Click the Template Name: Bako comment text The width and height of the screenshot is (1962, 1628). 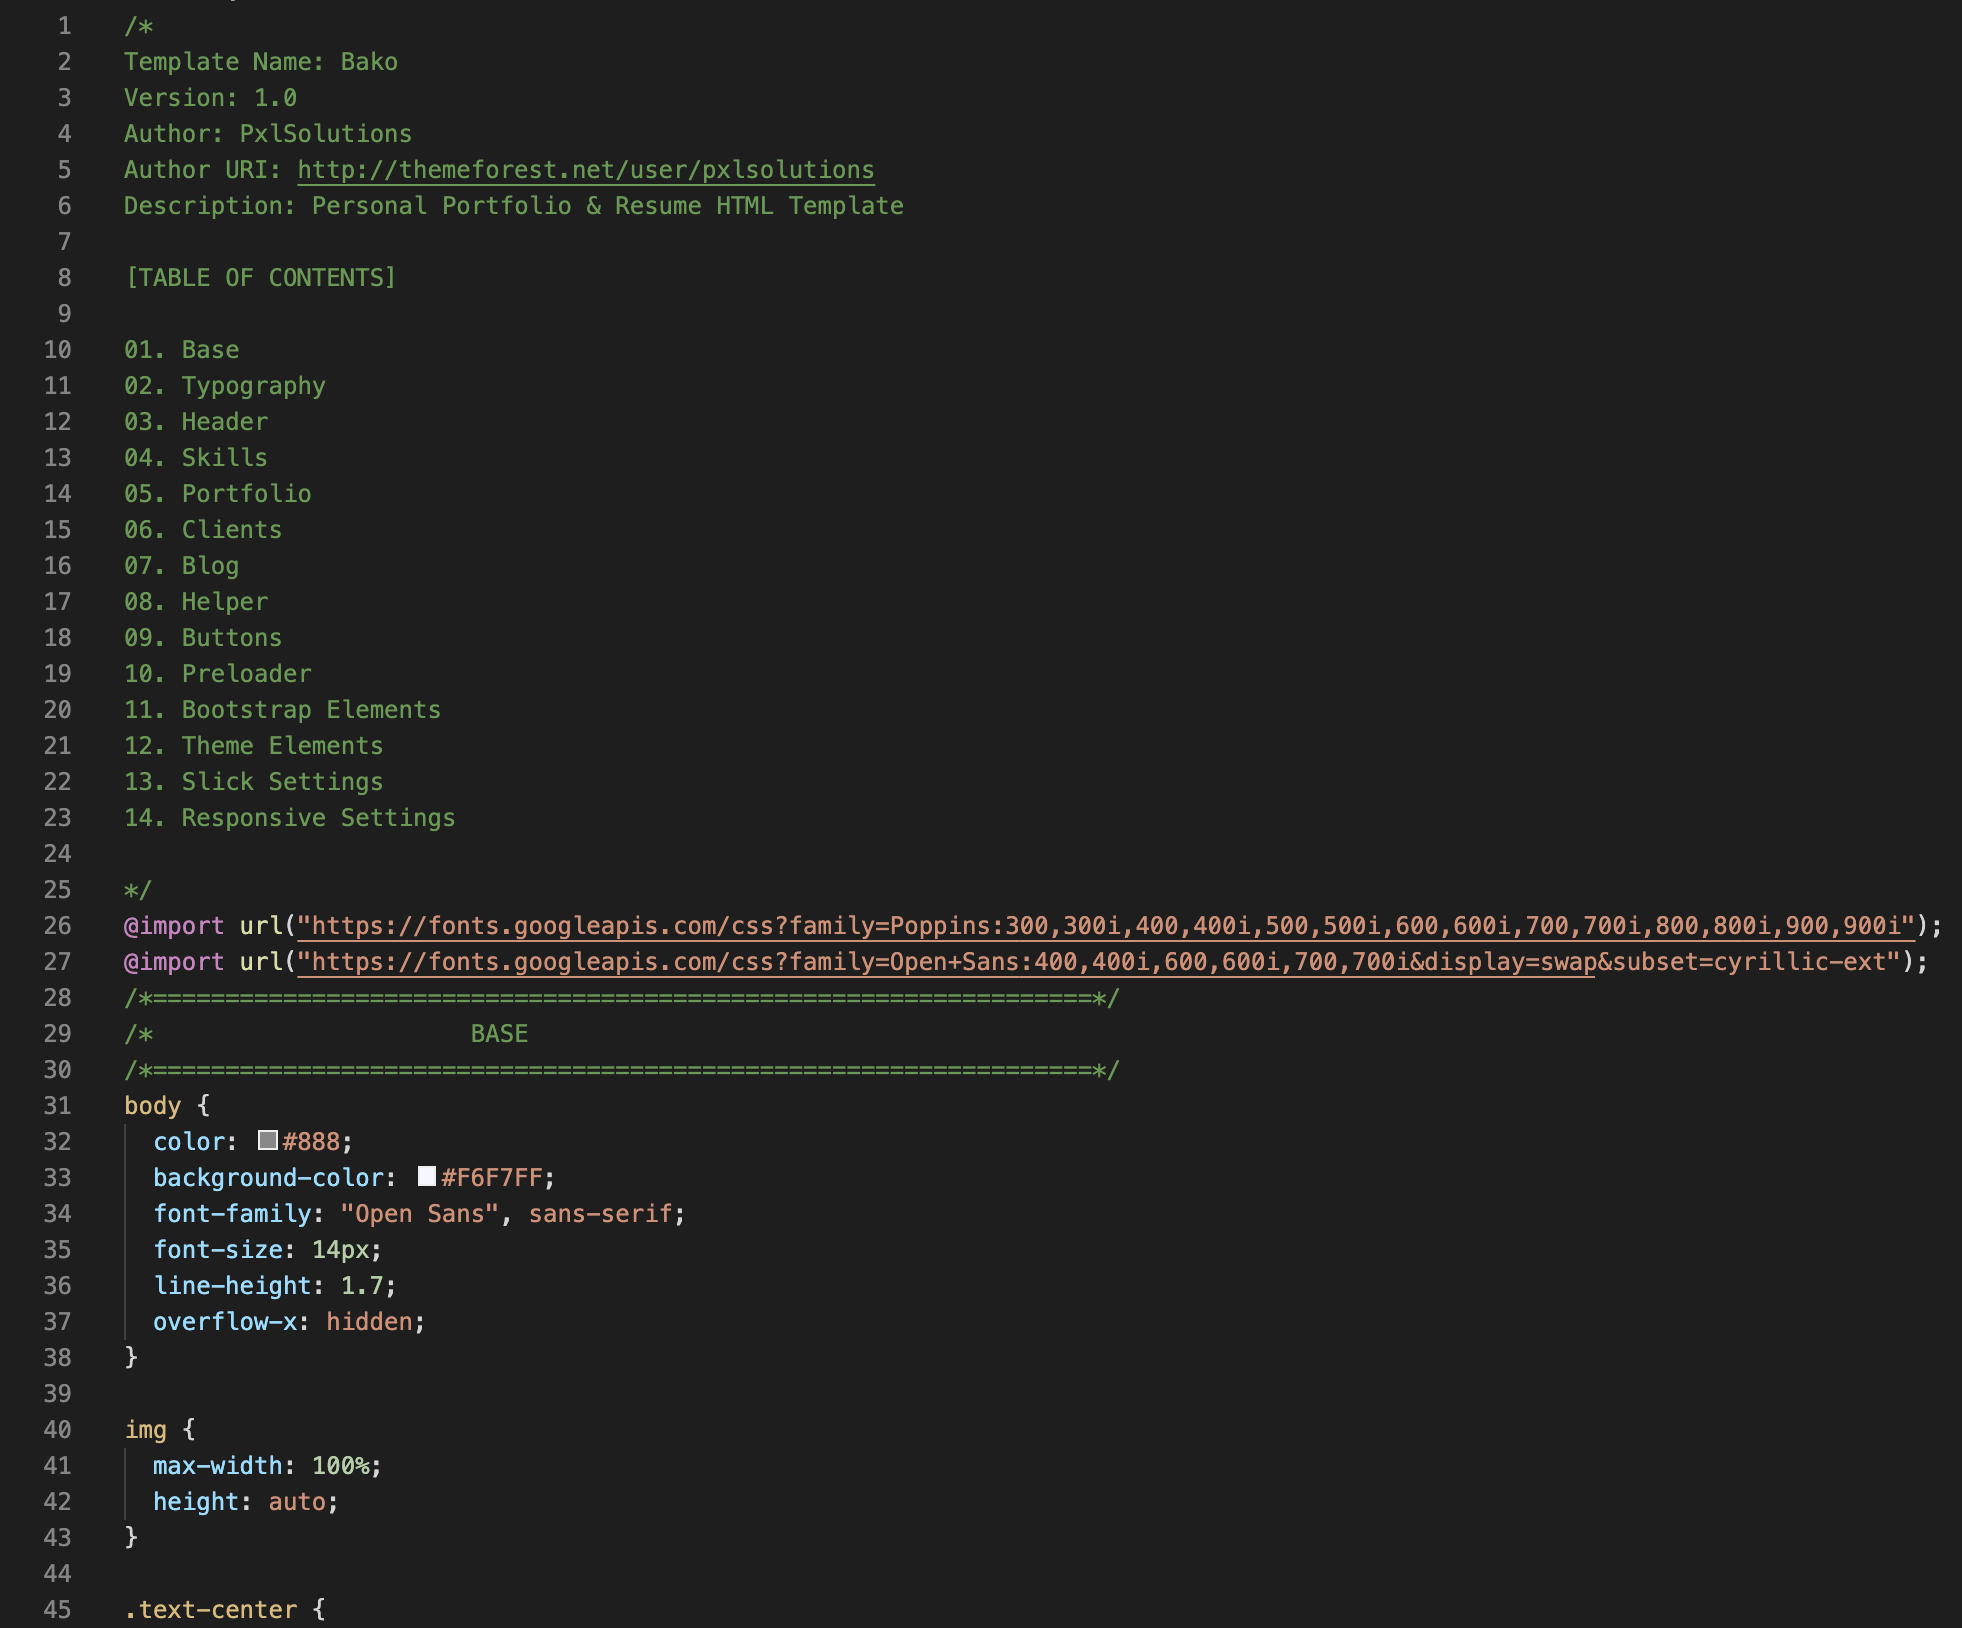coord(260,62)
